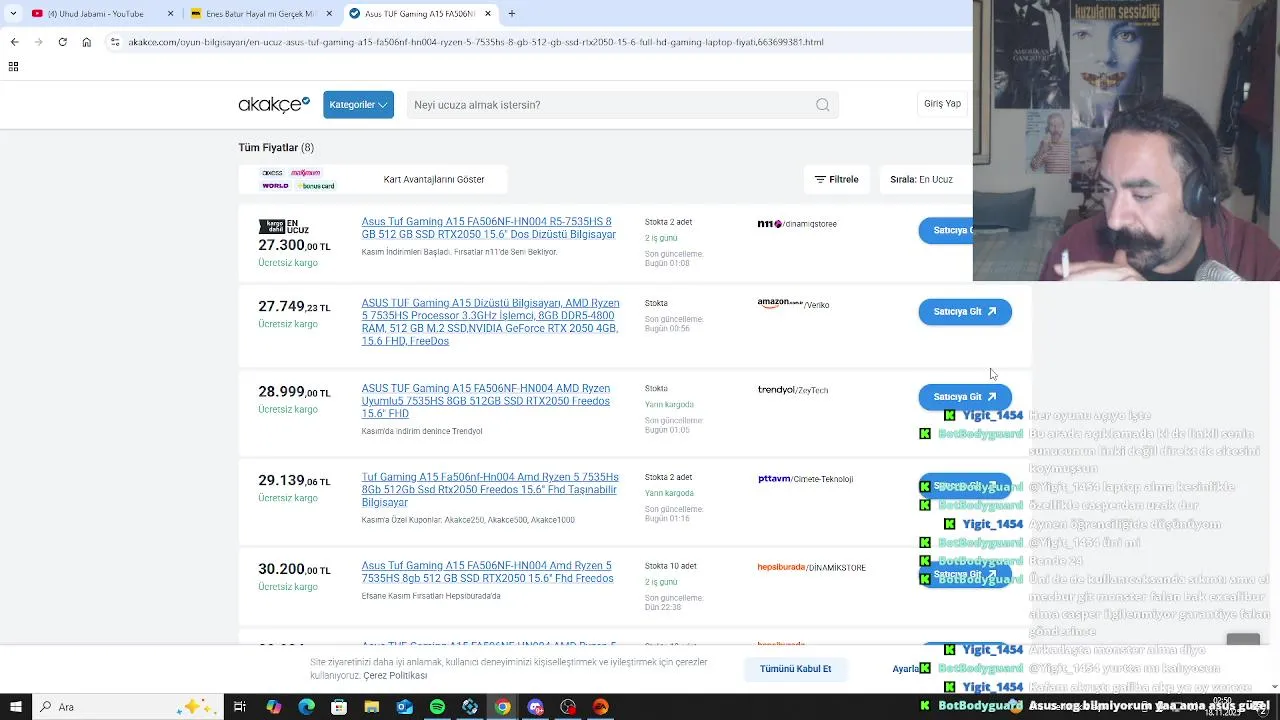Launch Microsoft Copilot from taskbar

point(274,707)
